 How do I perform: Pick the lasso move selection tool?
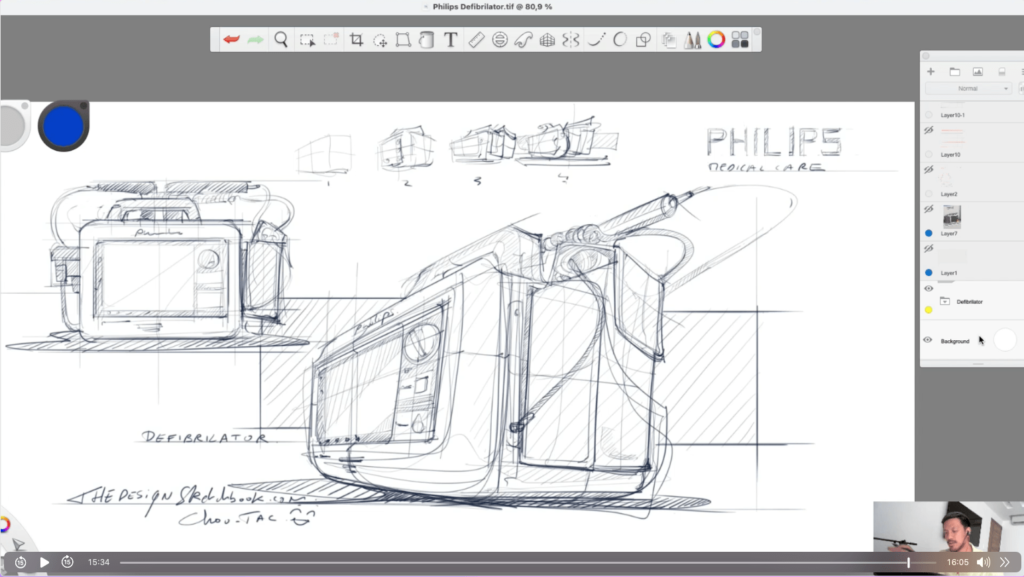380,40
